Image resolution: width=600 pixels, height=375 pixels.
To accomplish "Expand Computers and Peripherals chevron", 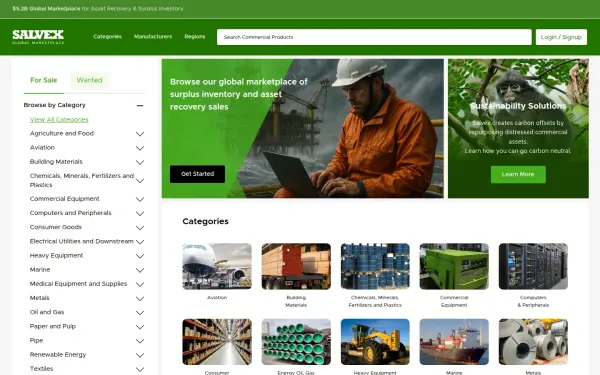I will point(140,214).
